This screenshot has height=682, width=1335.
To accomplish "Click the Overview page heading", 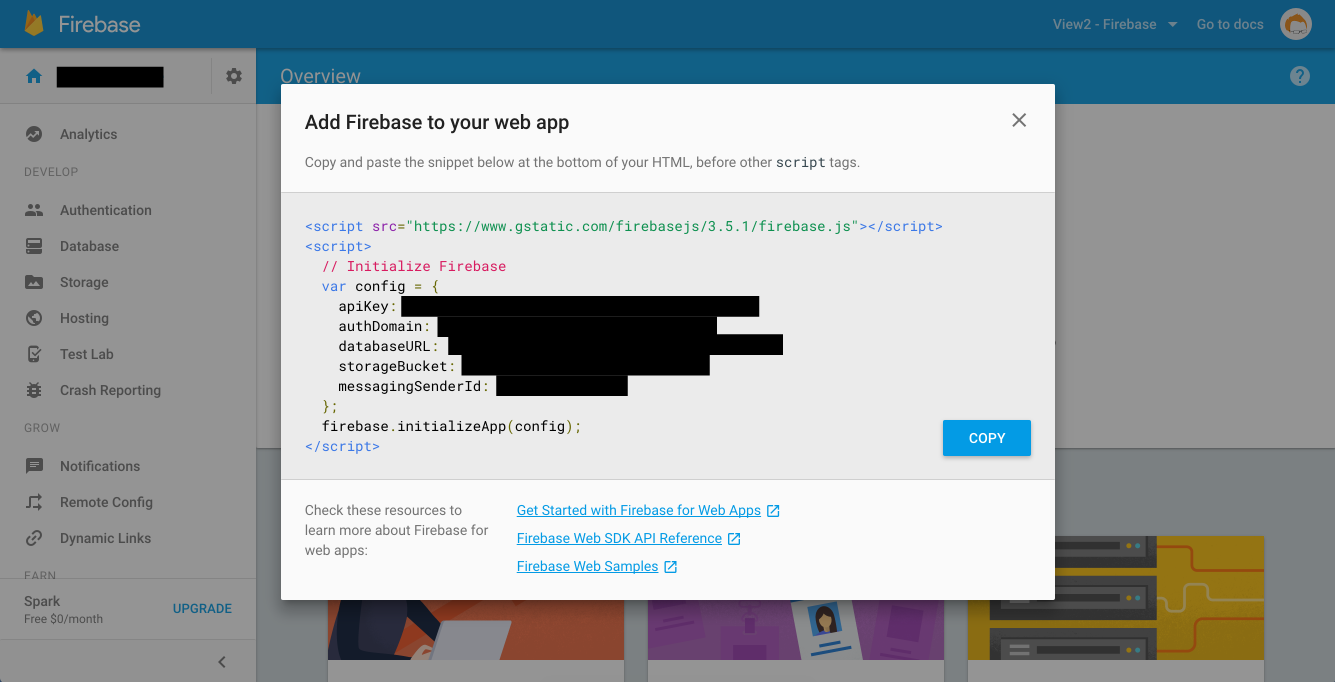I will pos(320,76).
